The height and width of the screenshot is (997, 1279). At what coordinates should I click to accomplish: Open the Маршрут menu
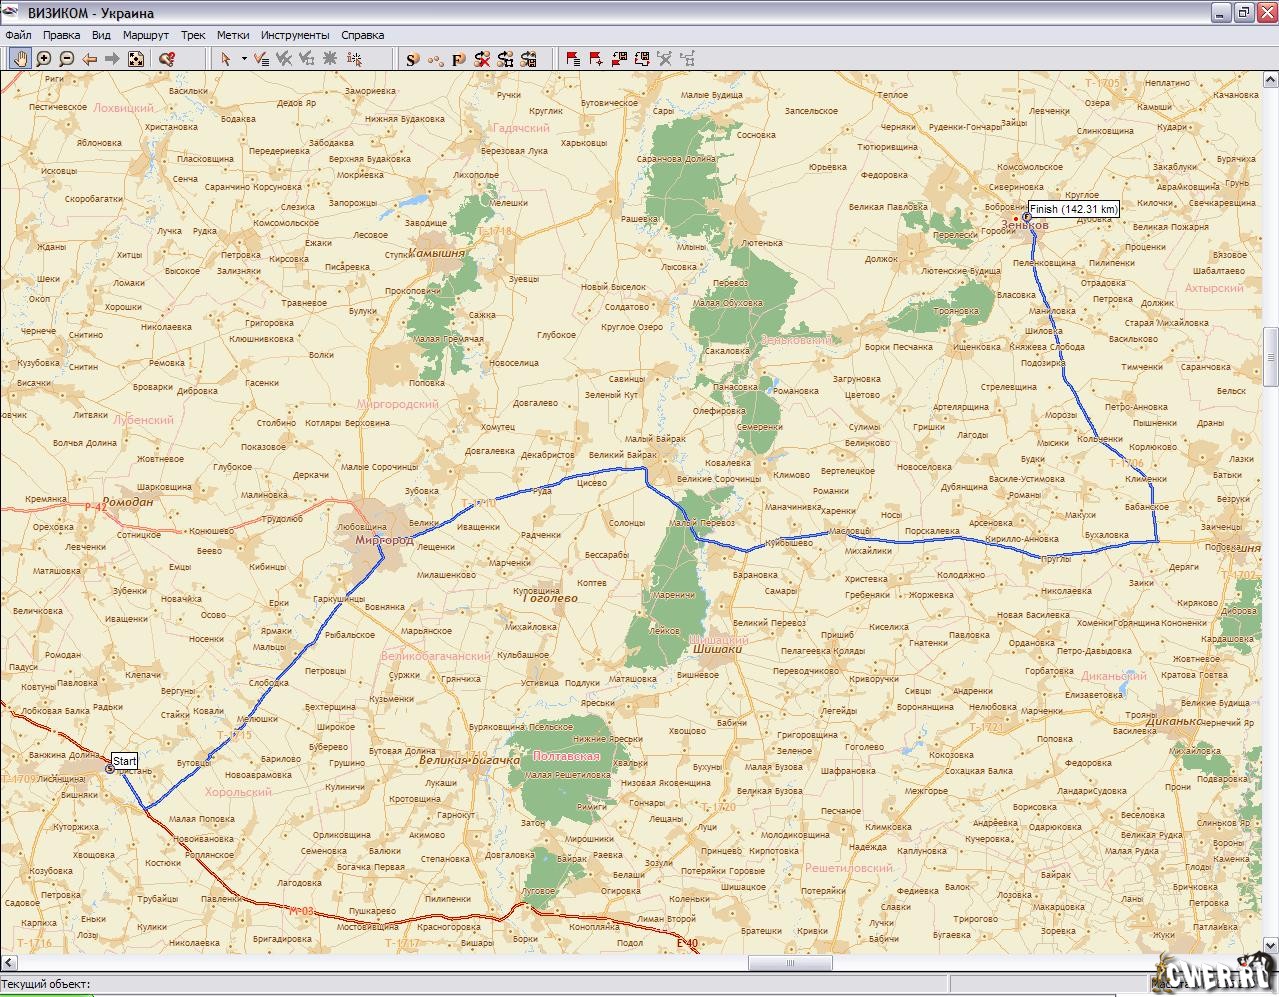[x=146, y=35]
